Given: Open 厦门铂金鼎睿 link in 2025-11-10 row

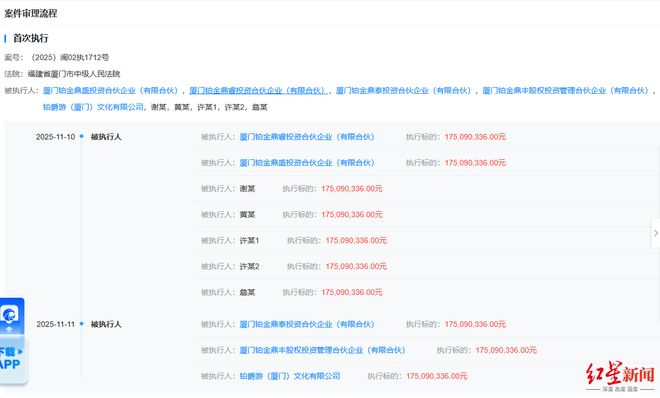Looking at the screenshot, I should tap(307, 137).
